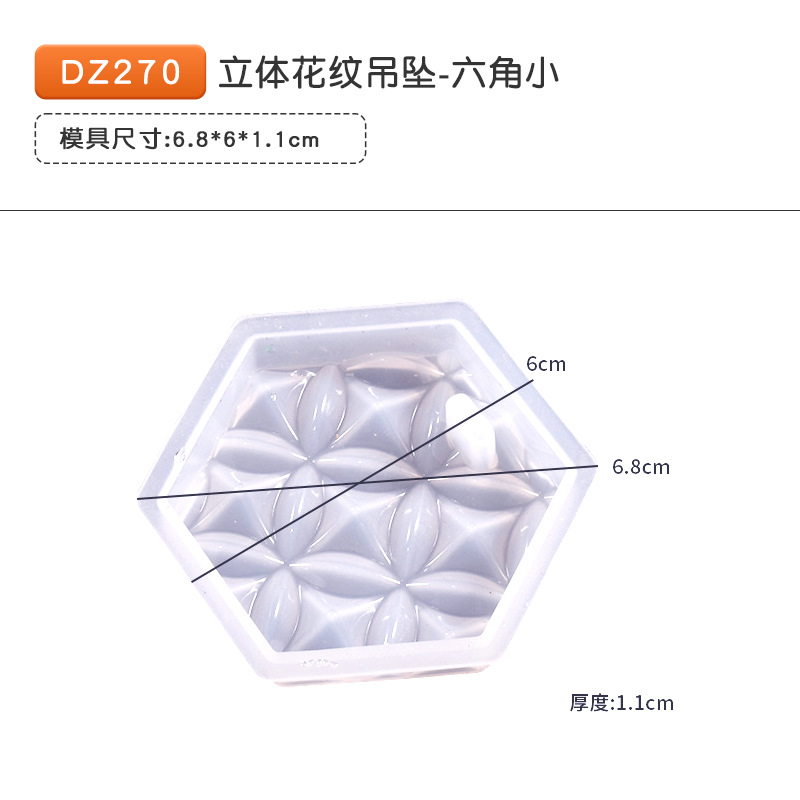Click the upper end of the 6cm diagonal line
The width and height of the screenshot is (800, 800).
tap(532, 380)
